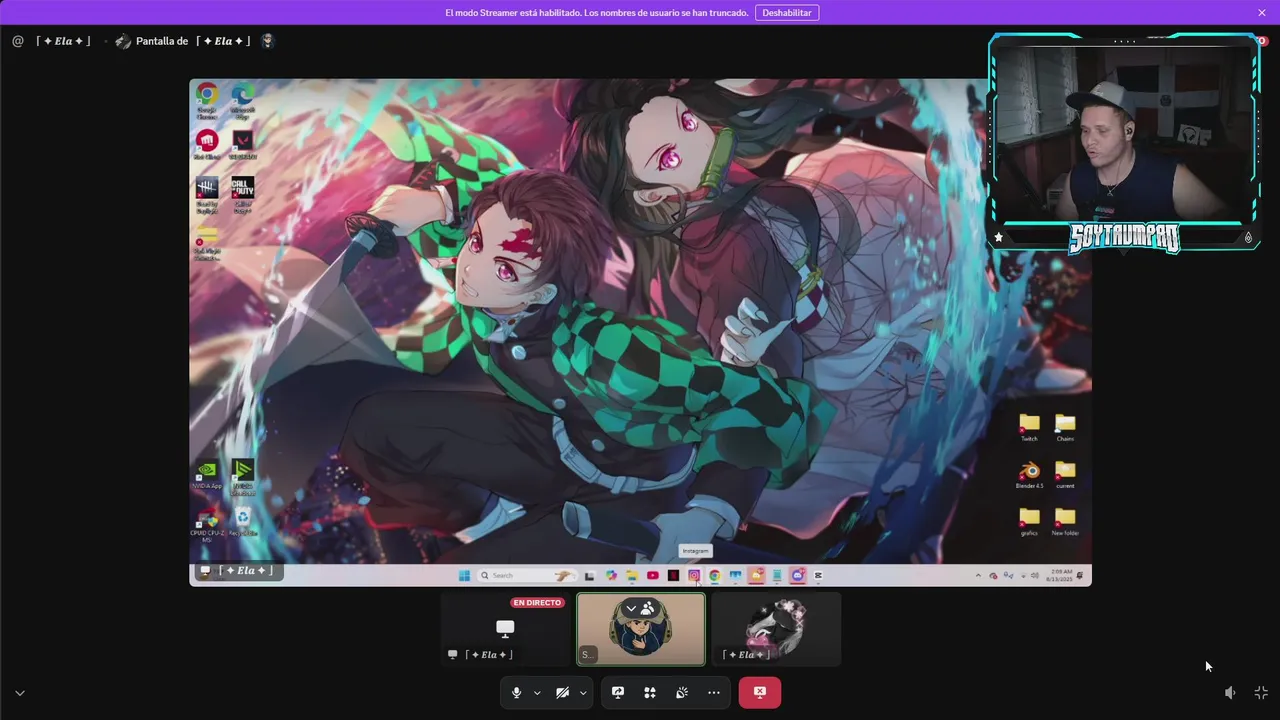Screen dimensions: 1280x720
Task: Select the Ela participant avatar tile
Action: coord(776,629)
